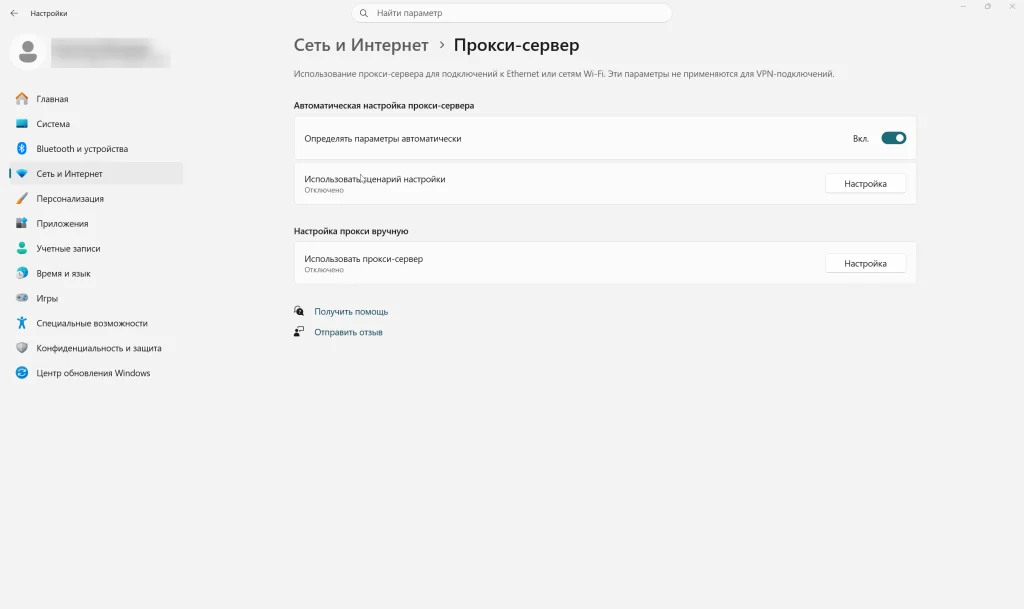Click Сеть и Интернет breadcrumb heading
The image size is (1024, 609).
pyautogui.click(x=361, y=45)
